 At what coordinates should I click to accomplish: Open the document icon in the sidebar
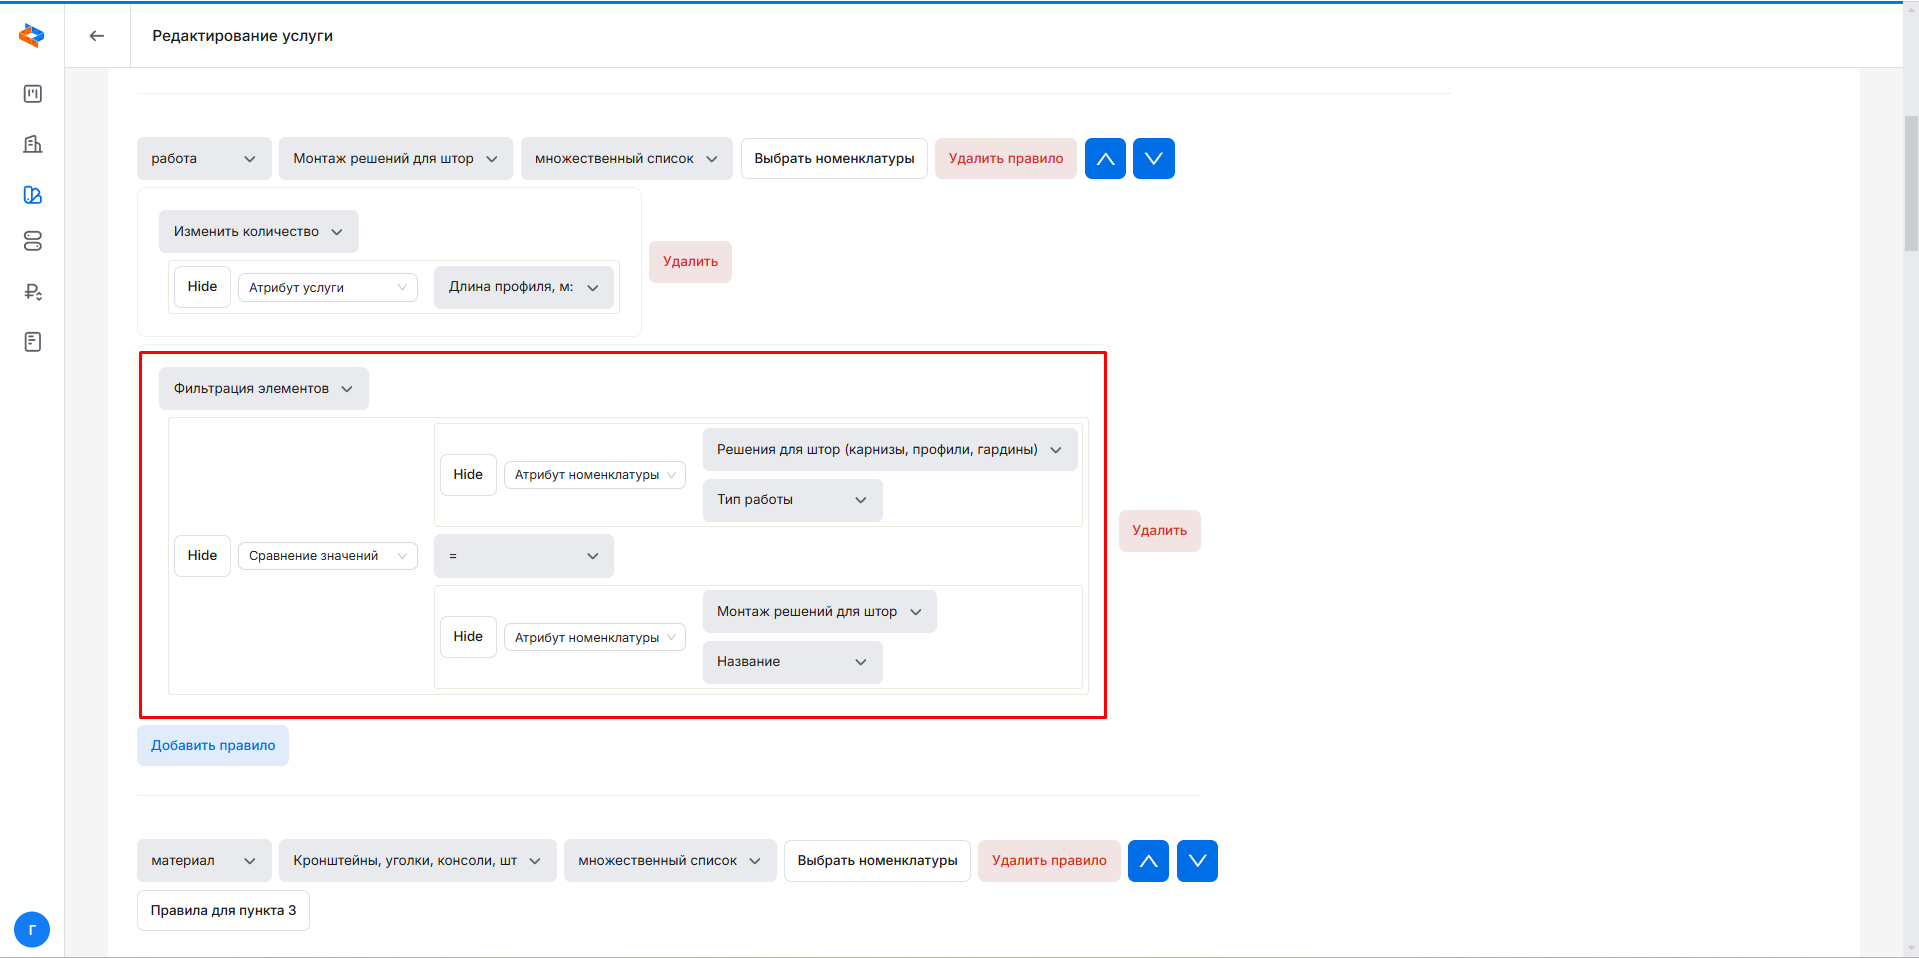point(33,342)
